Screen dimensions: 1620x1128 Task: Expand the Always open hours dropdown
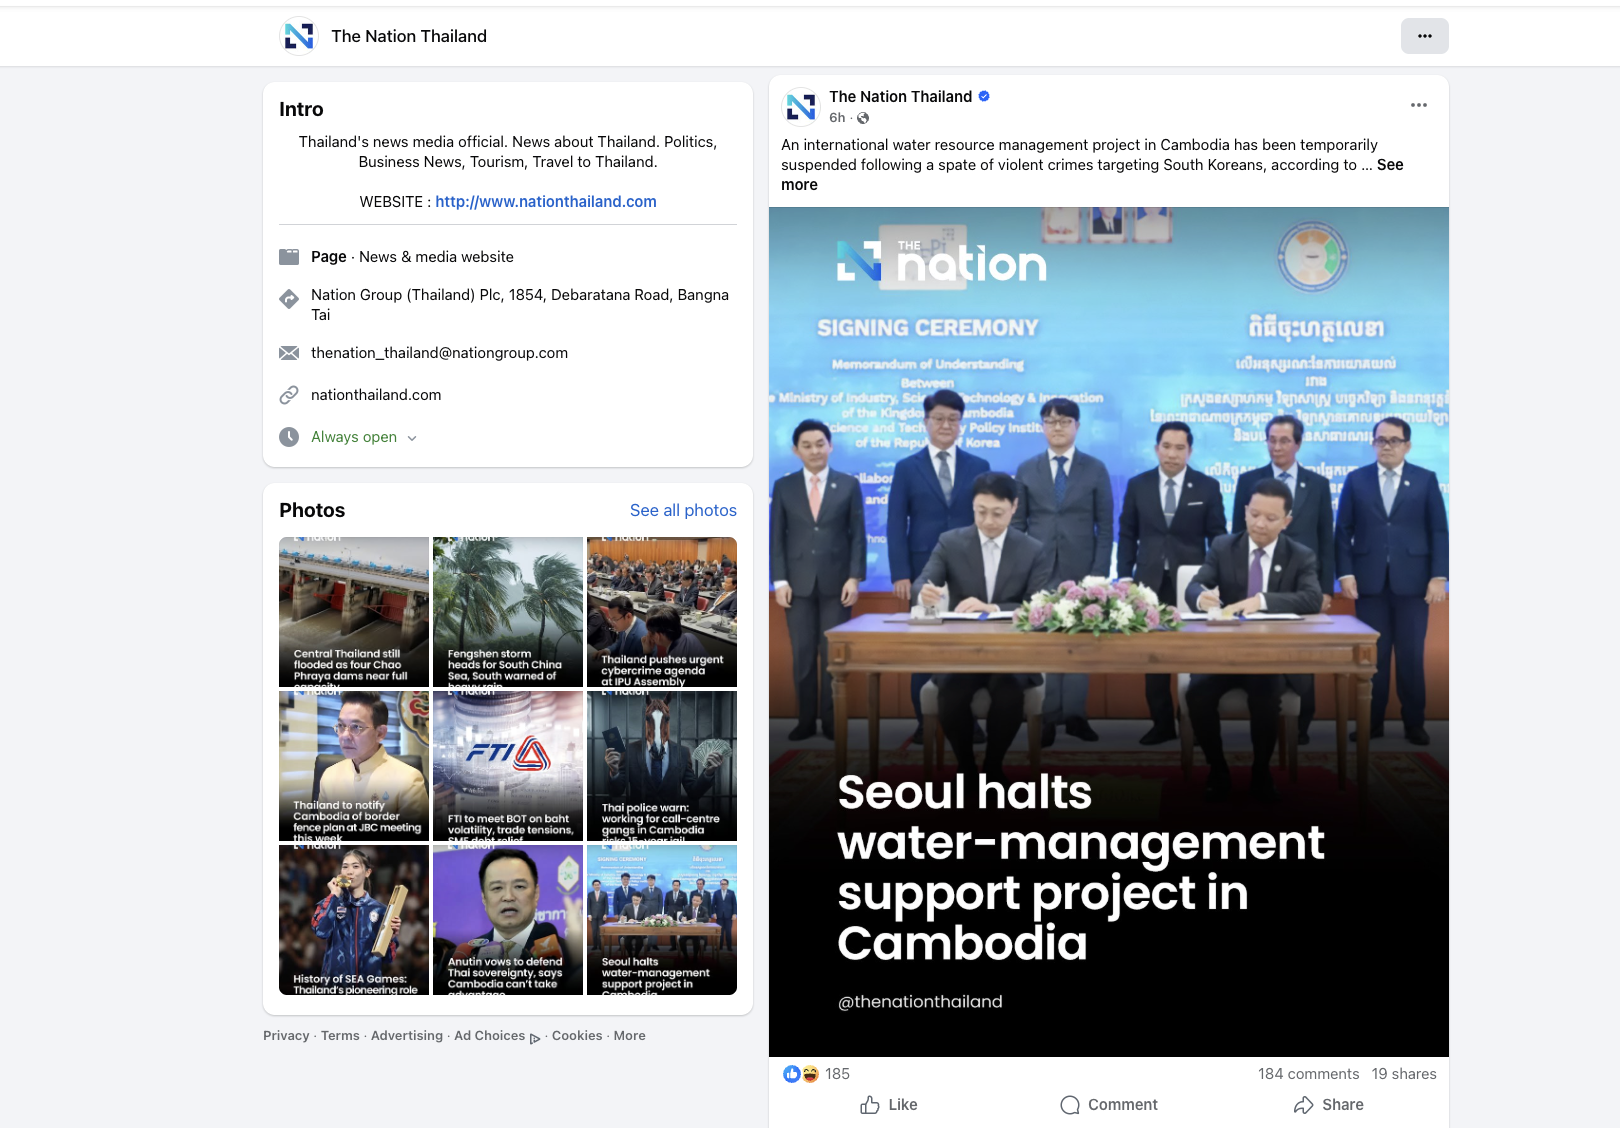pos(412,438)
